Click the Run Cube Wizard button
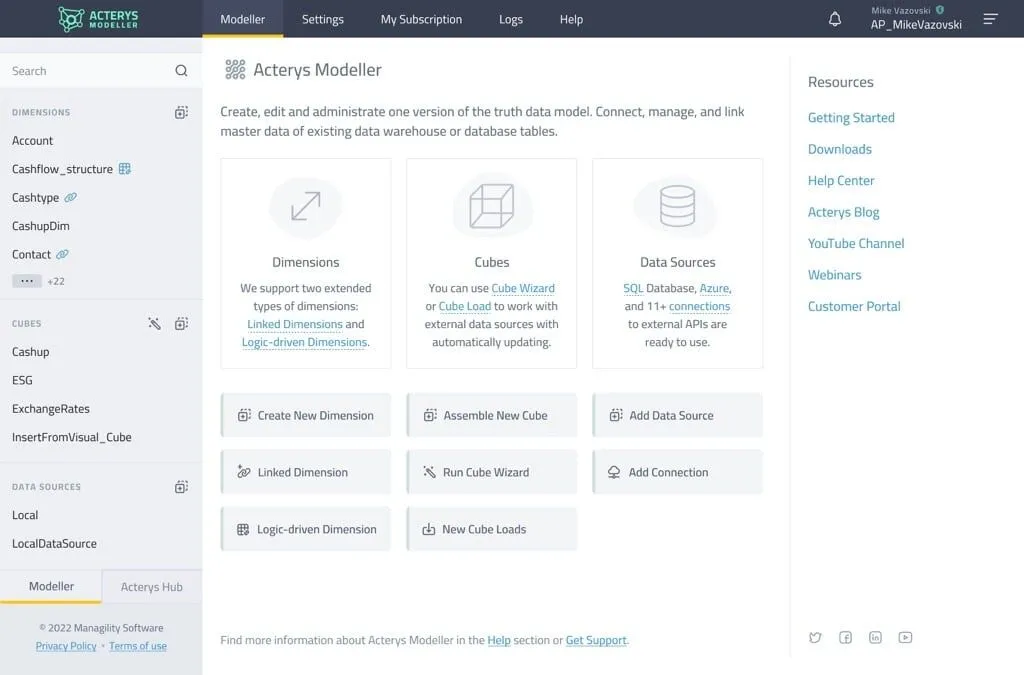The width and height of the screenshot is (1024, 675). click(x=491, y=472)
